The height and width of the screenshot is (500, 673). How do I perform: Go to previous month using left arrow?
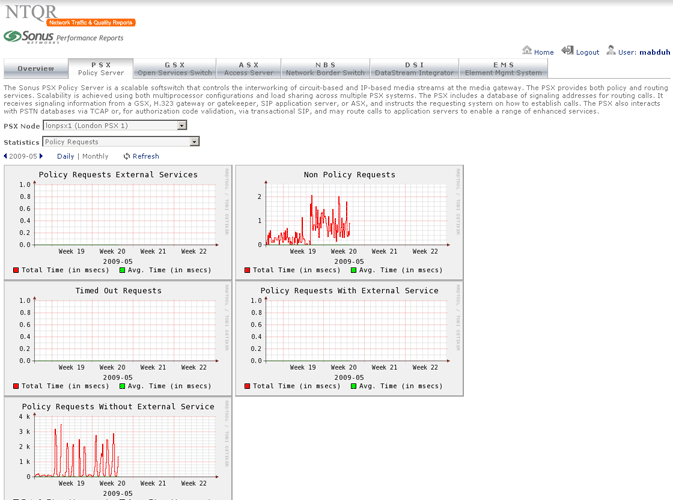tap(7, 156)
